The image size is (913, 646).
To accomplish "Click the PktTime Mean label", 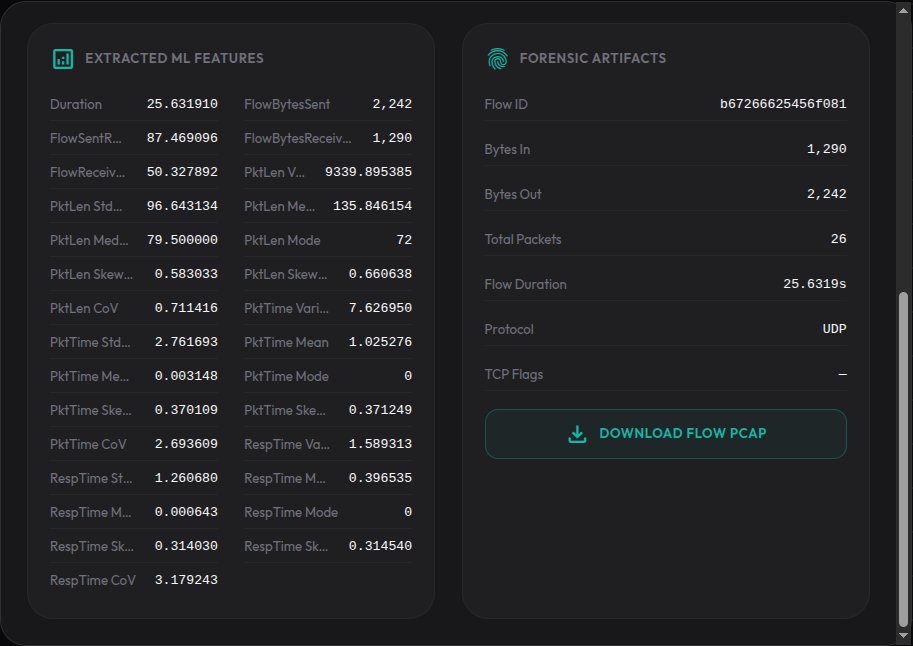I will (x=286, y=343).
